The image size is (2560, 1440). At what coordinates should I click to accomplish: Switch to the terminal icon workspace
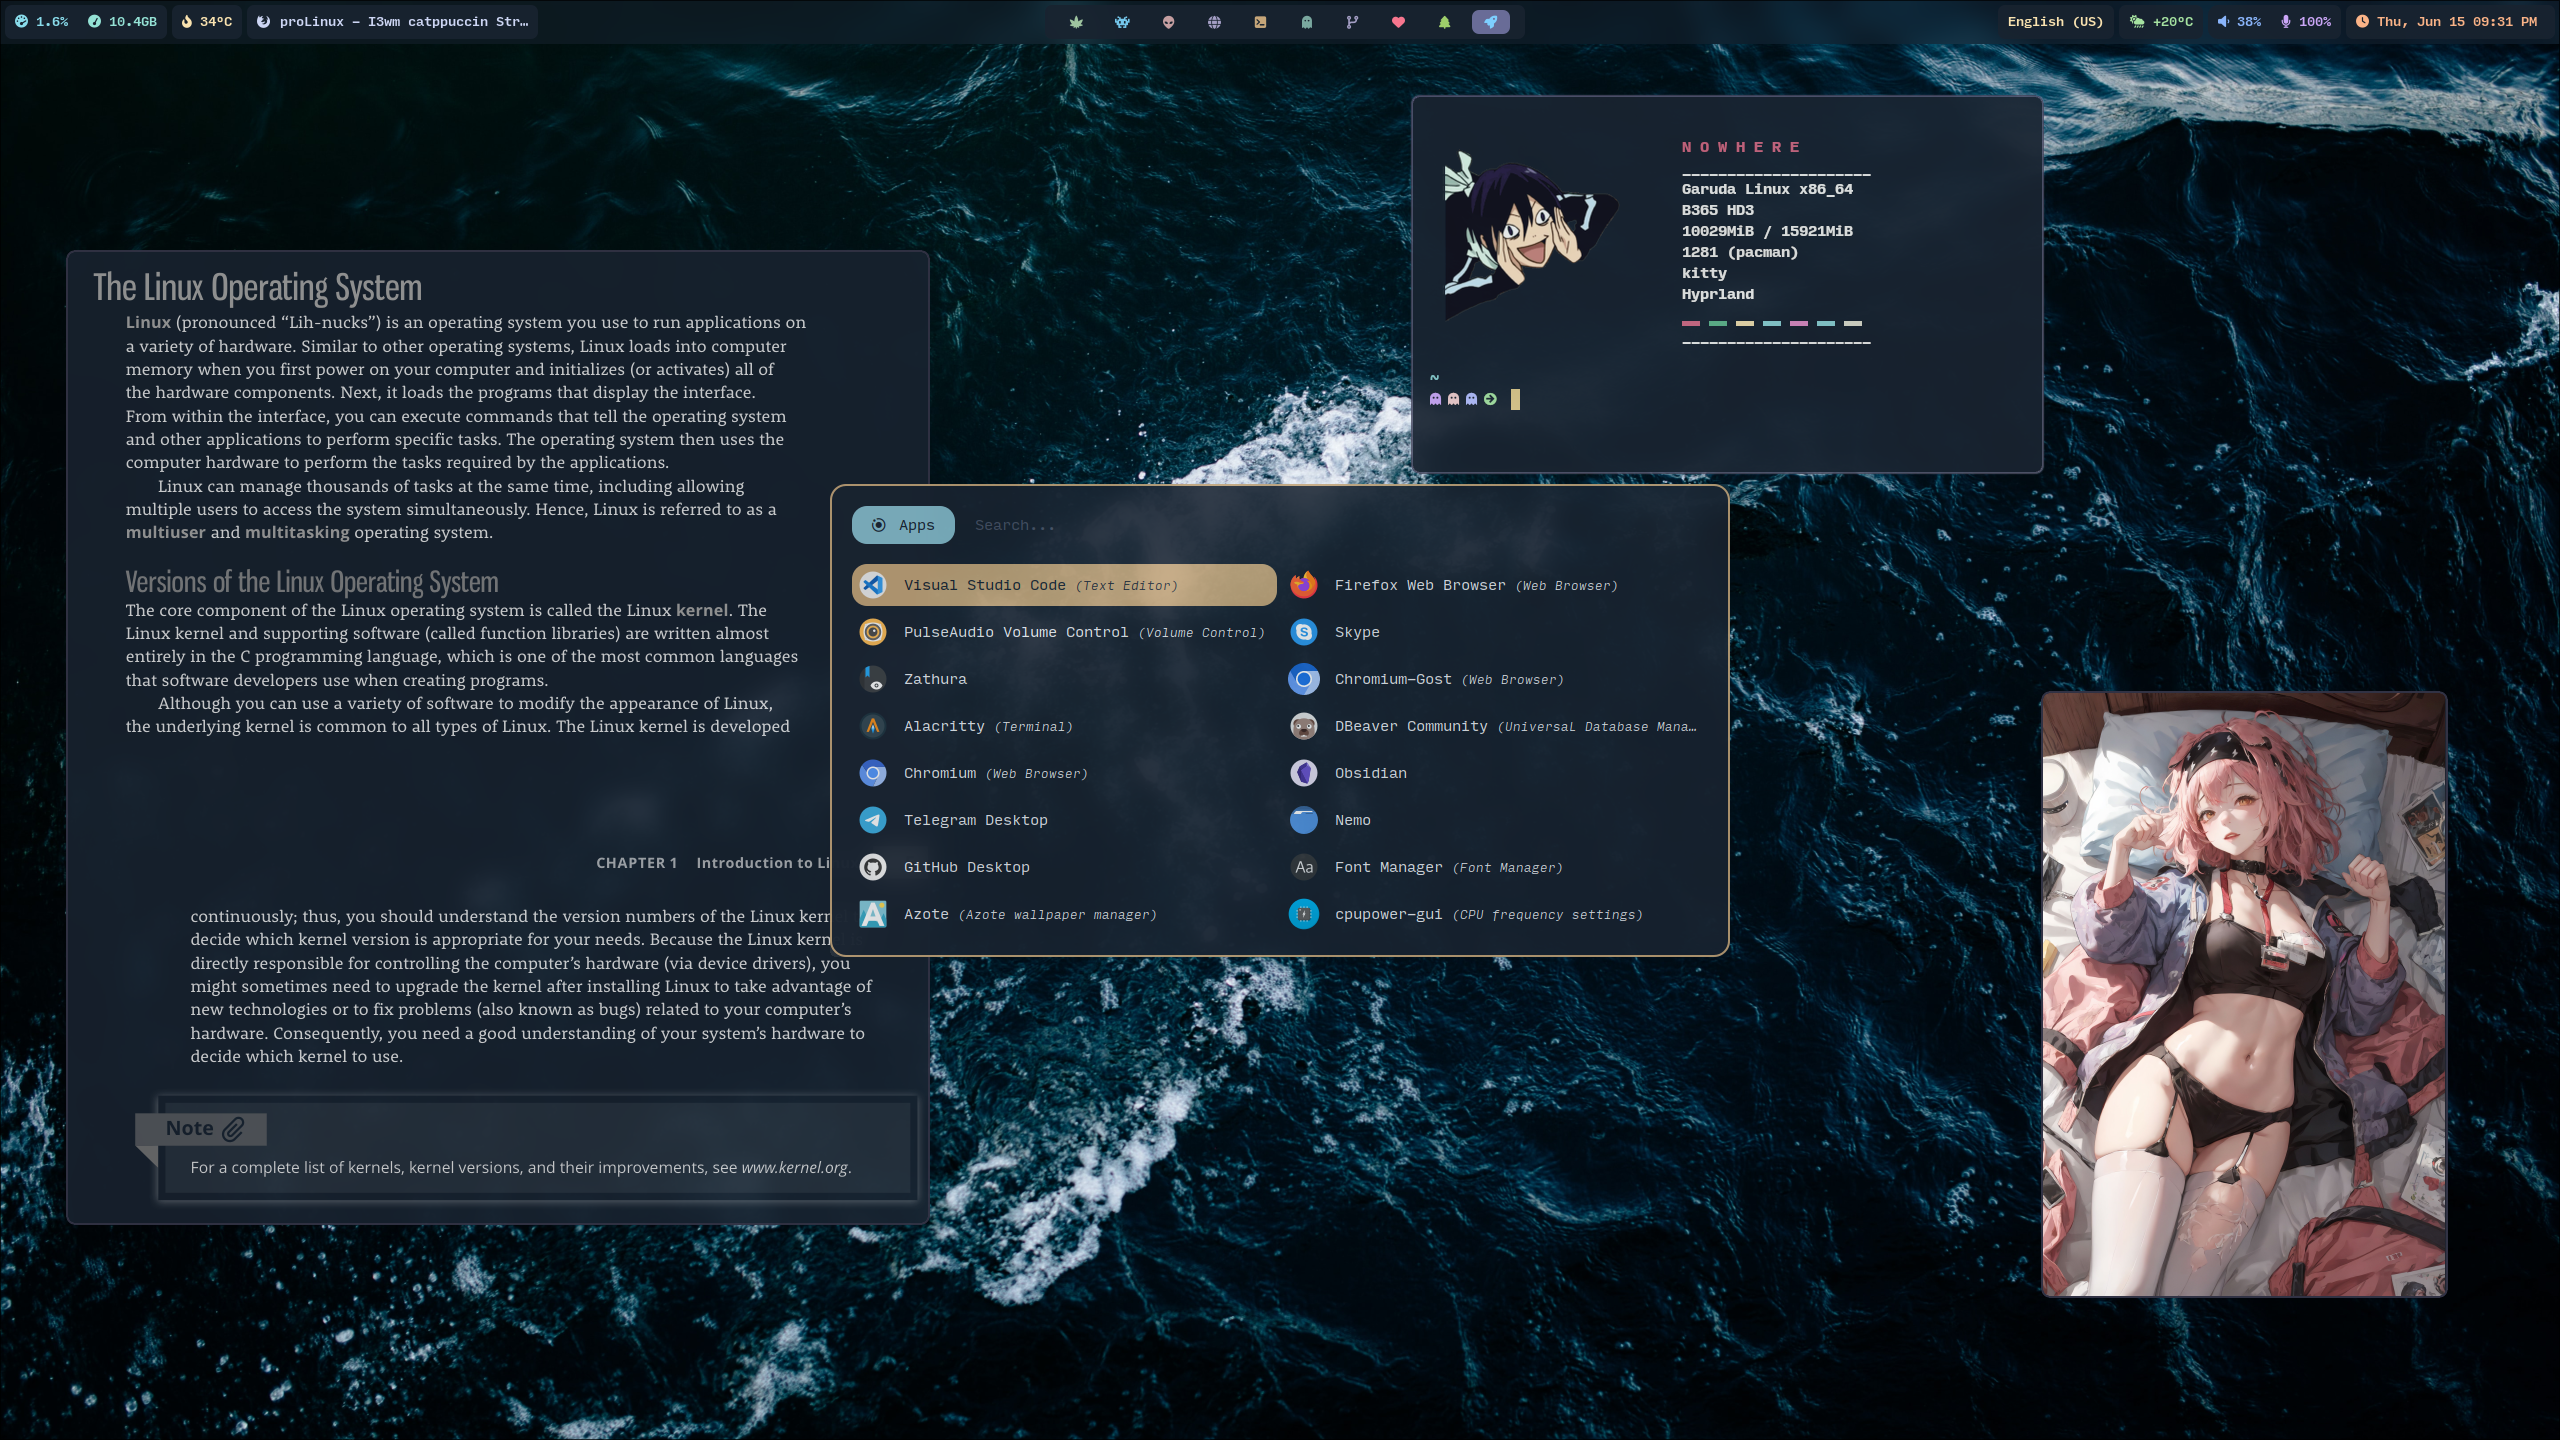coord(1260,22)
